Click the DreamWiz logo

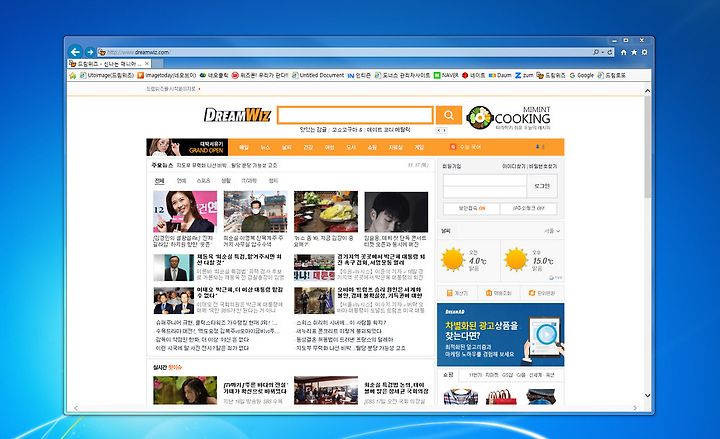(237, 115)
